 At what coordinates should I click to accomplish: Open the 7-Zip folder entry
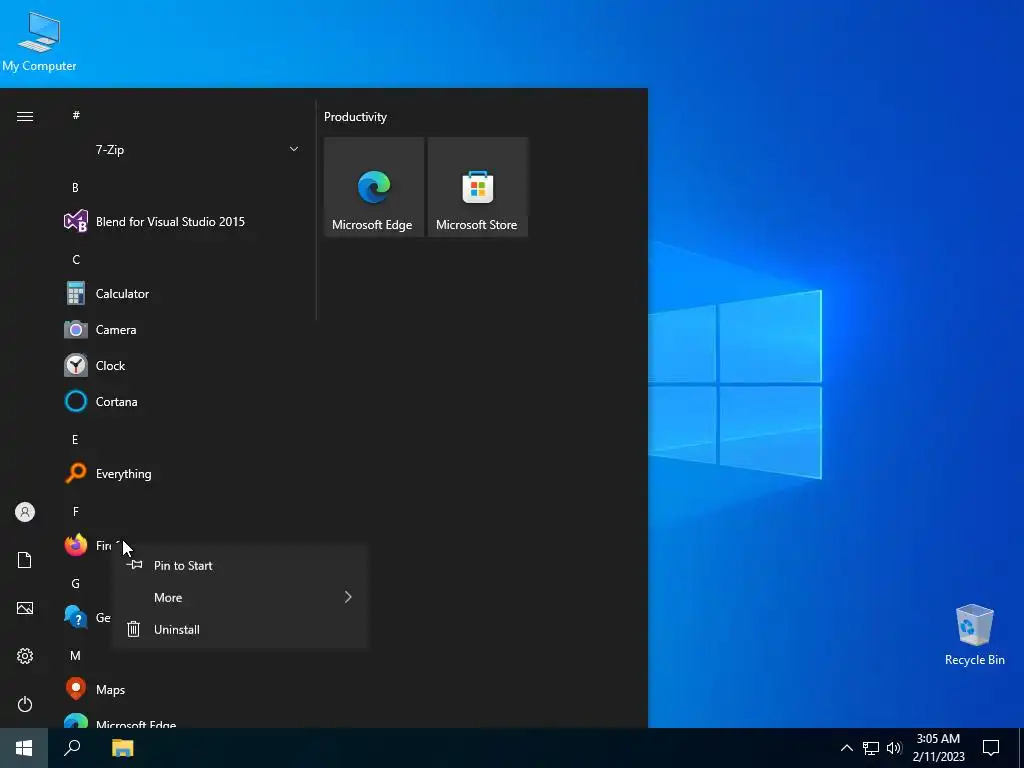[x=183, y=150]
